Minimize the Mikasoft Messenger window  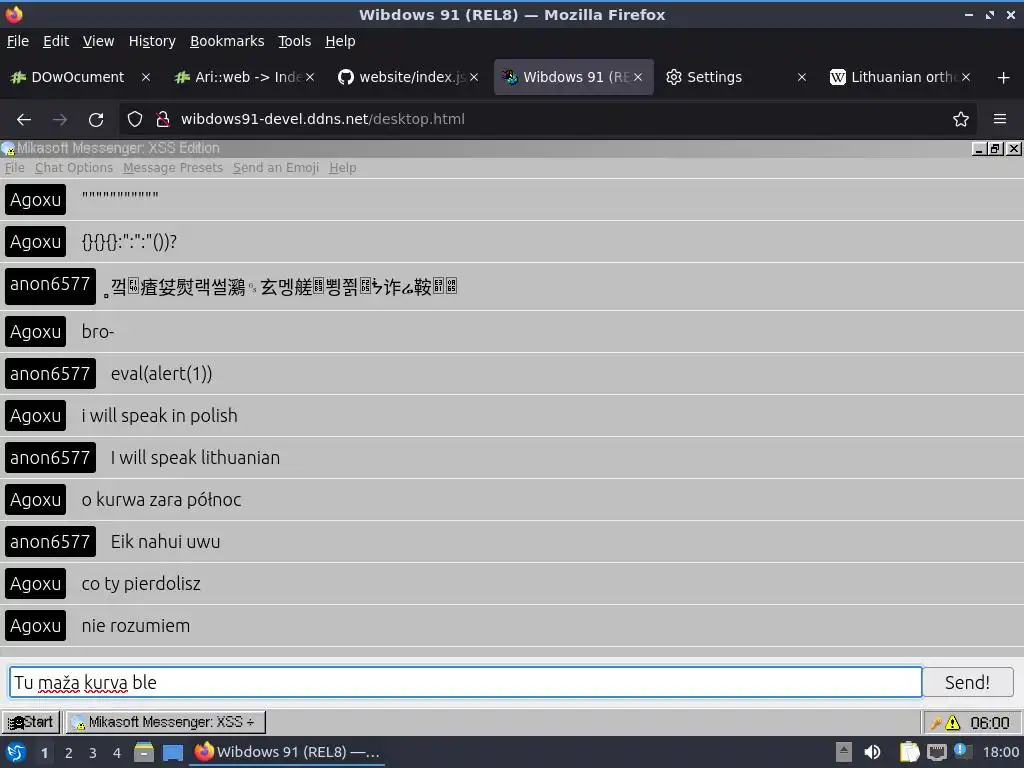coord(978,149)
